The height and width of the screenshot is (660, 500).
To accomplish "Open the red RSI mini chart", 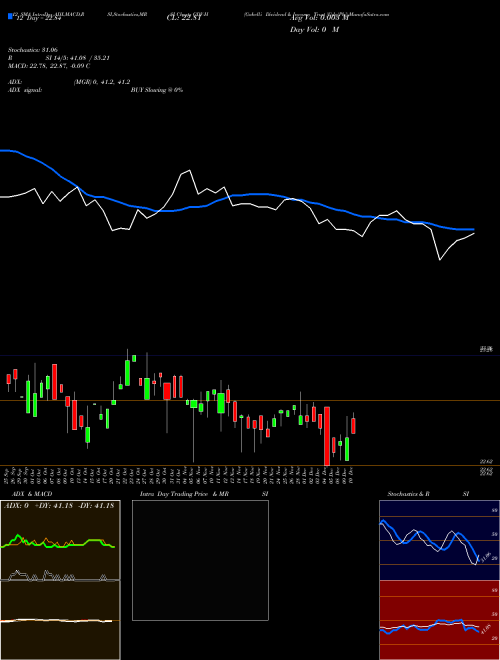I will click(x=439, y=620).
